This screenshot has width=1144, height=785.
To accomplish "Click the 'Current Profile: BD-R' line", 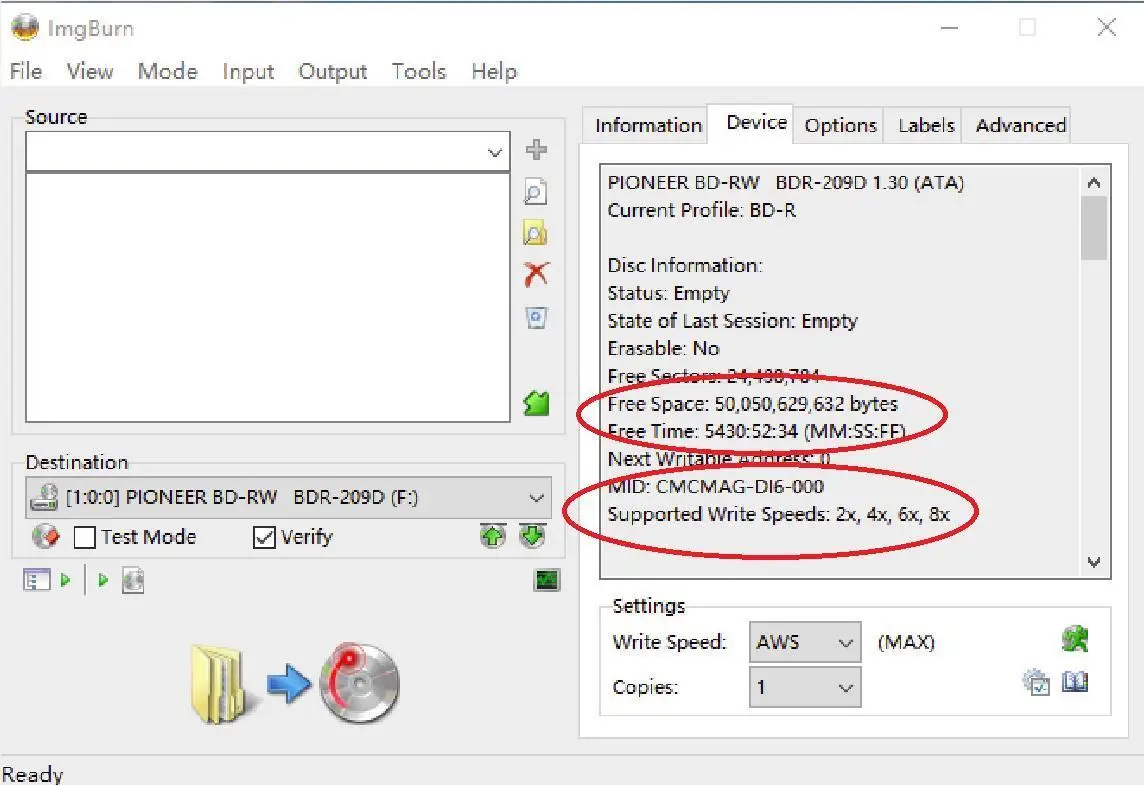I will pyautogui.click(x=702, y=211).
